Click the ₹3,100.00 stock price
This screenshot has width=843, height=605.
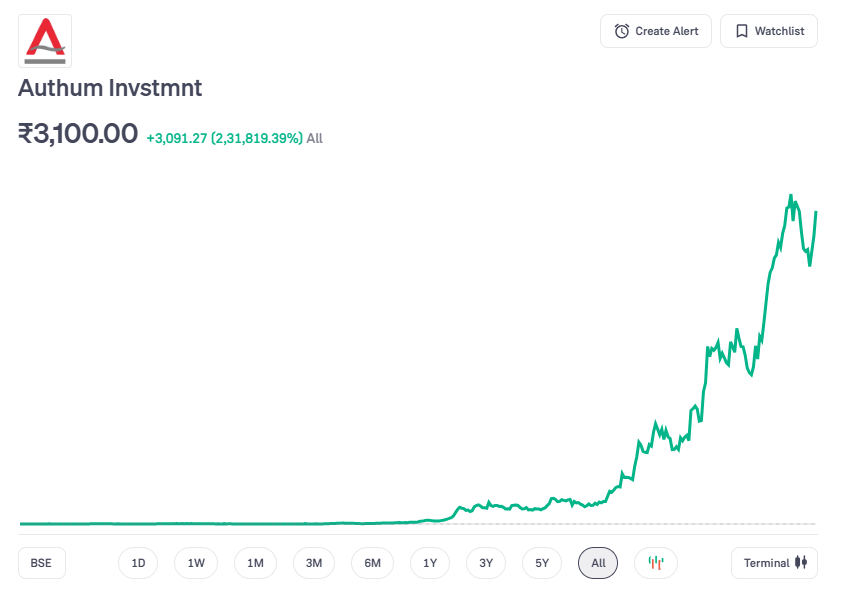[x=78, y=133]
